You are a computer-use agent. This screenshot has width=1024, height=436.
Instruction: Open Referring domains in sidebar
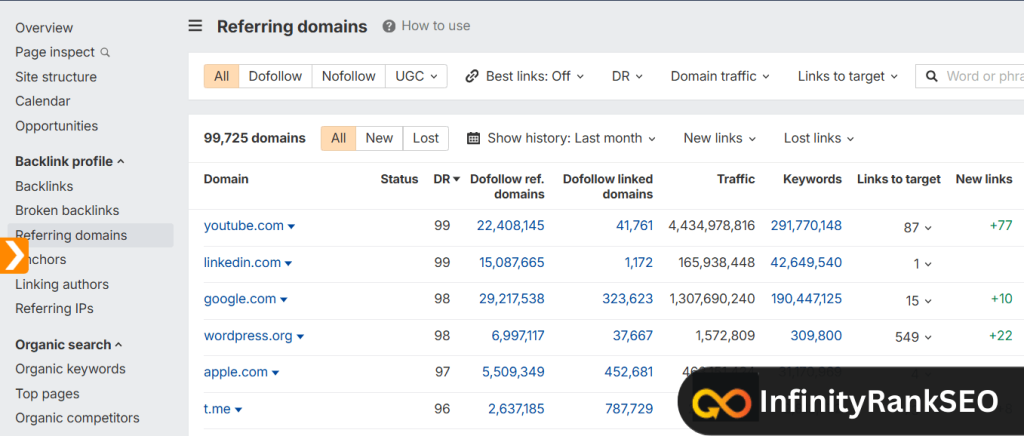[x=90, y=235]
